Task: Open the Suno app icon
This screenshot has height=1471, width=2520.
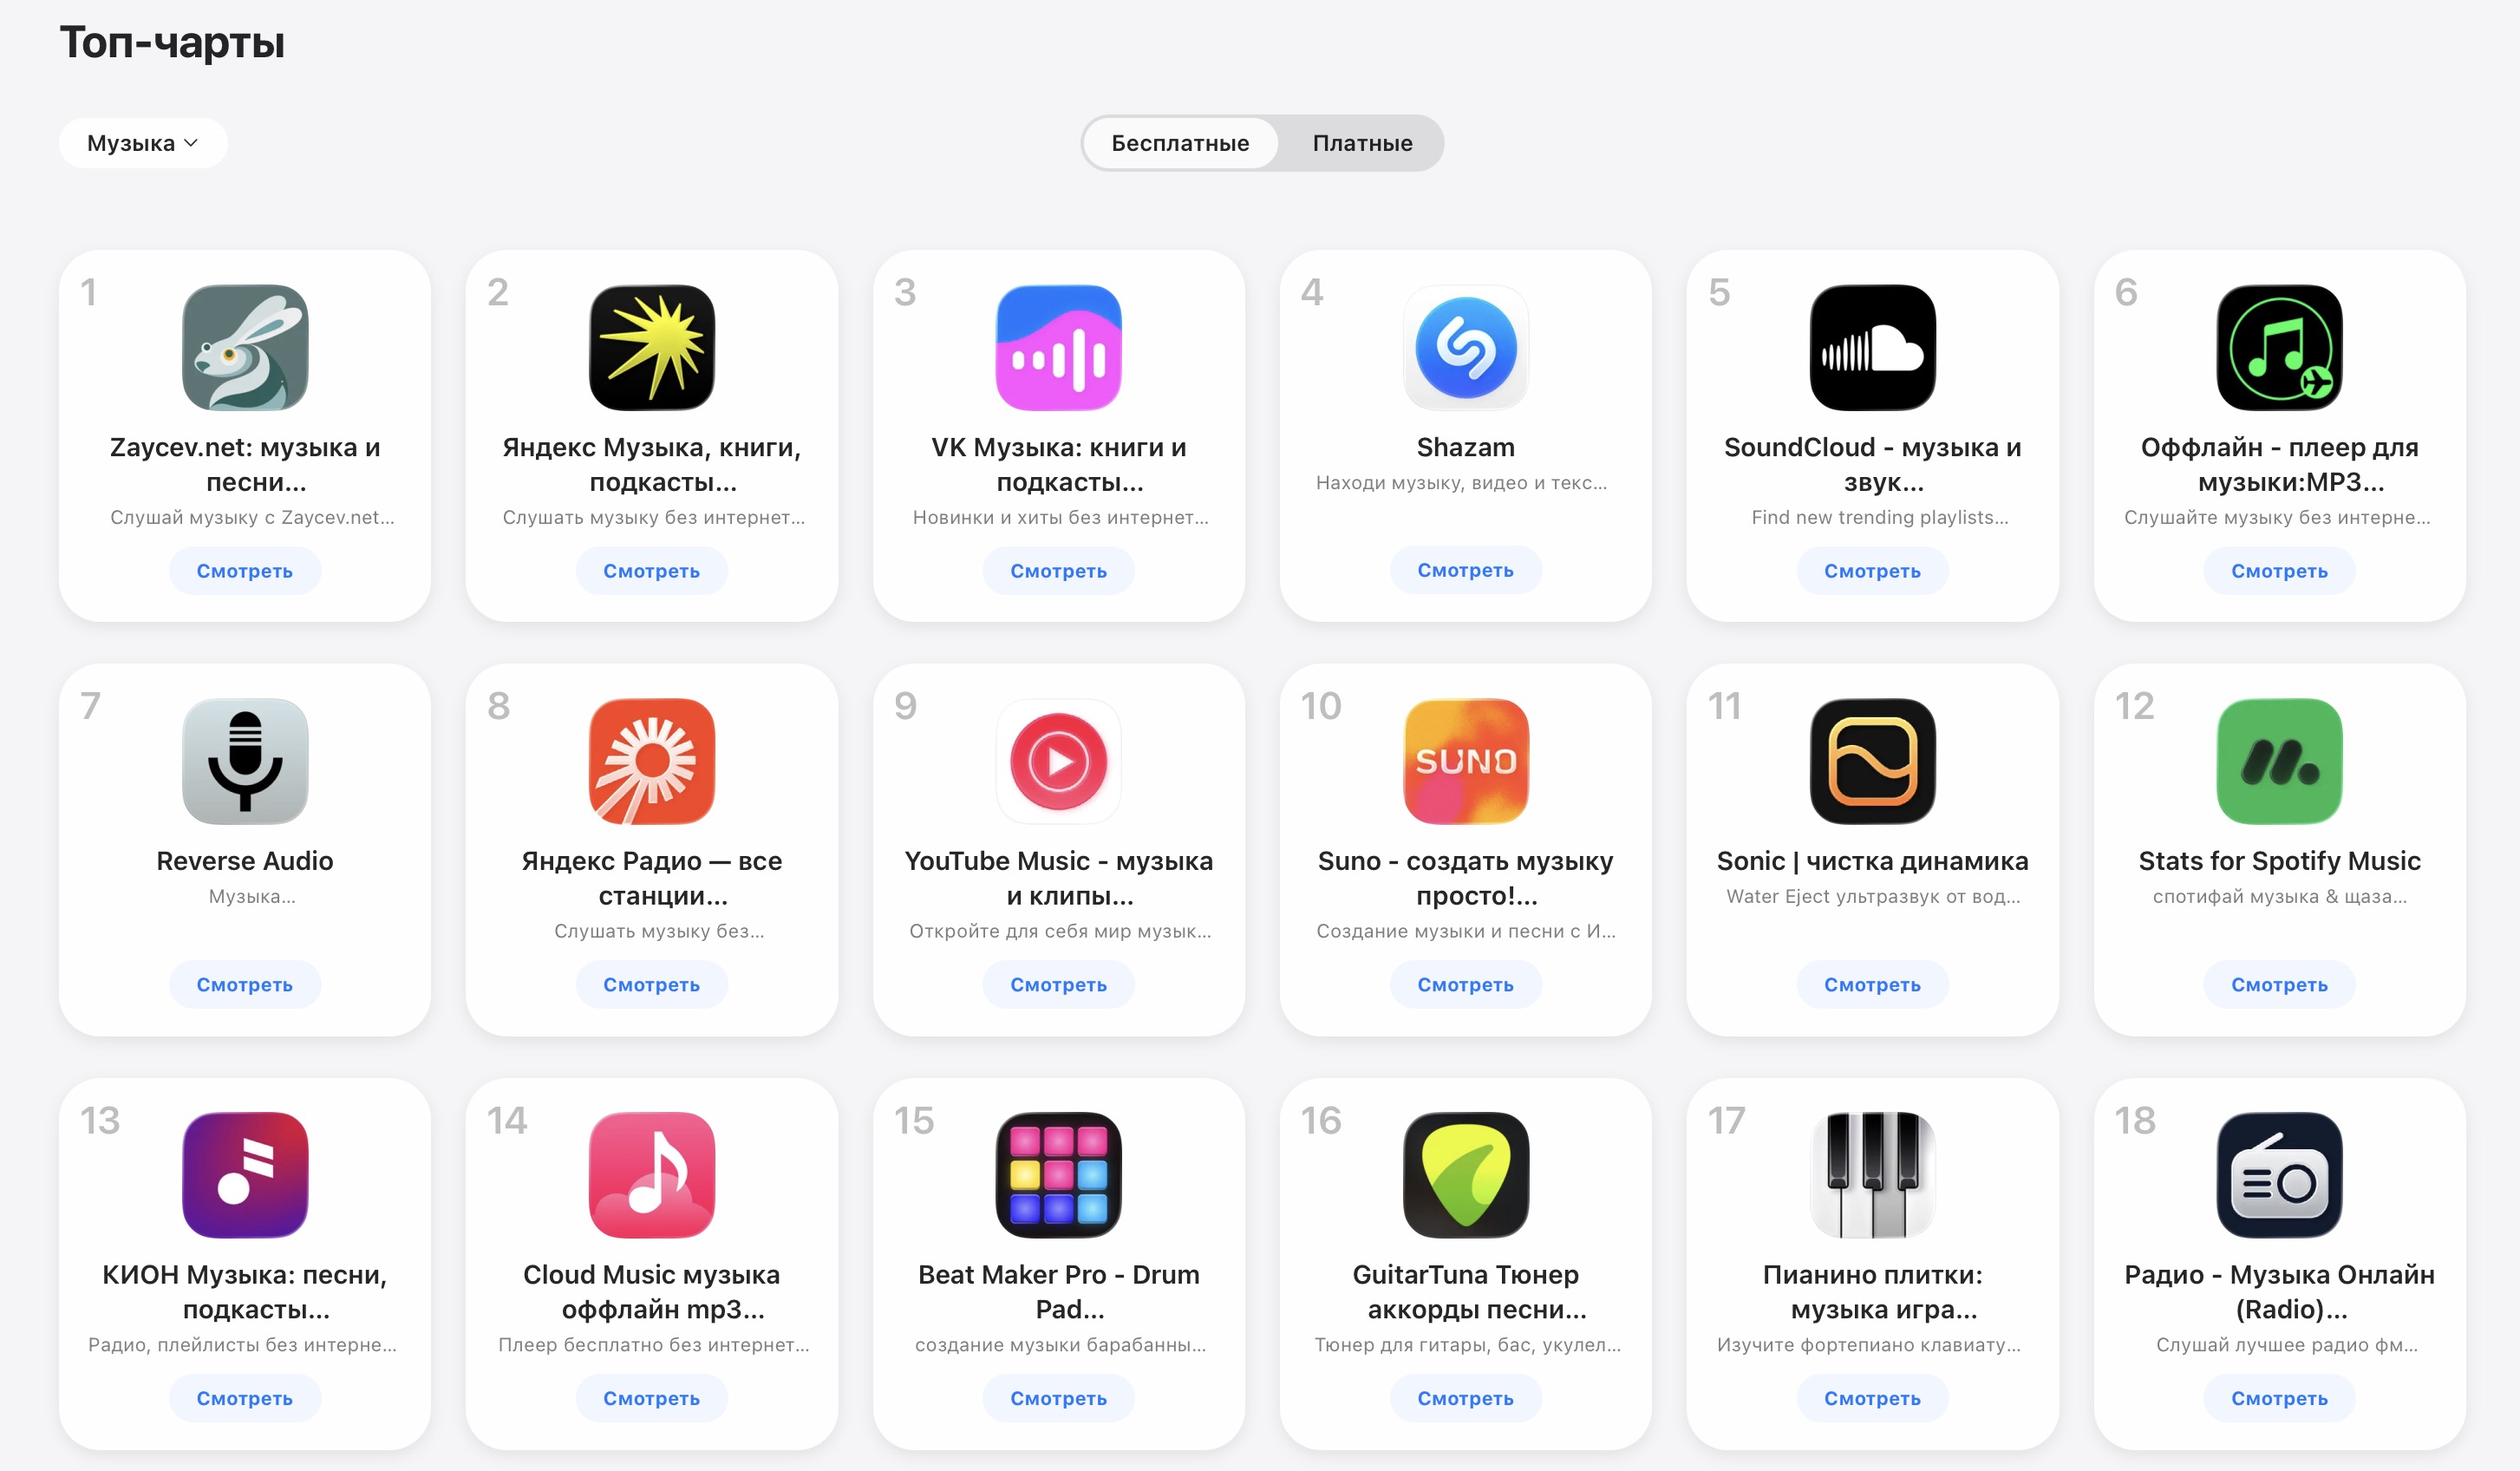Action: [1465, 761]
